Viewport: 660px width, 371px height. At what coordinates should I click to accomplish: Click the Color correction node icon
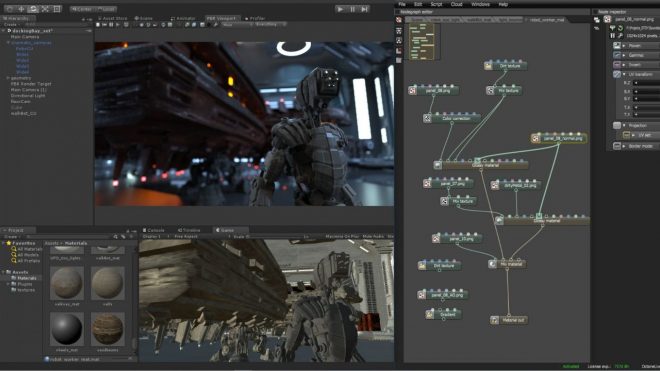click(x=427, y=119)
